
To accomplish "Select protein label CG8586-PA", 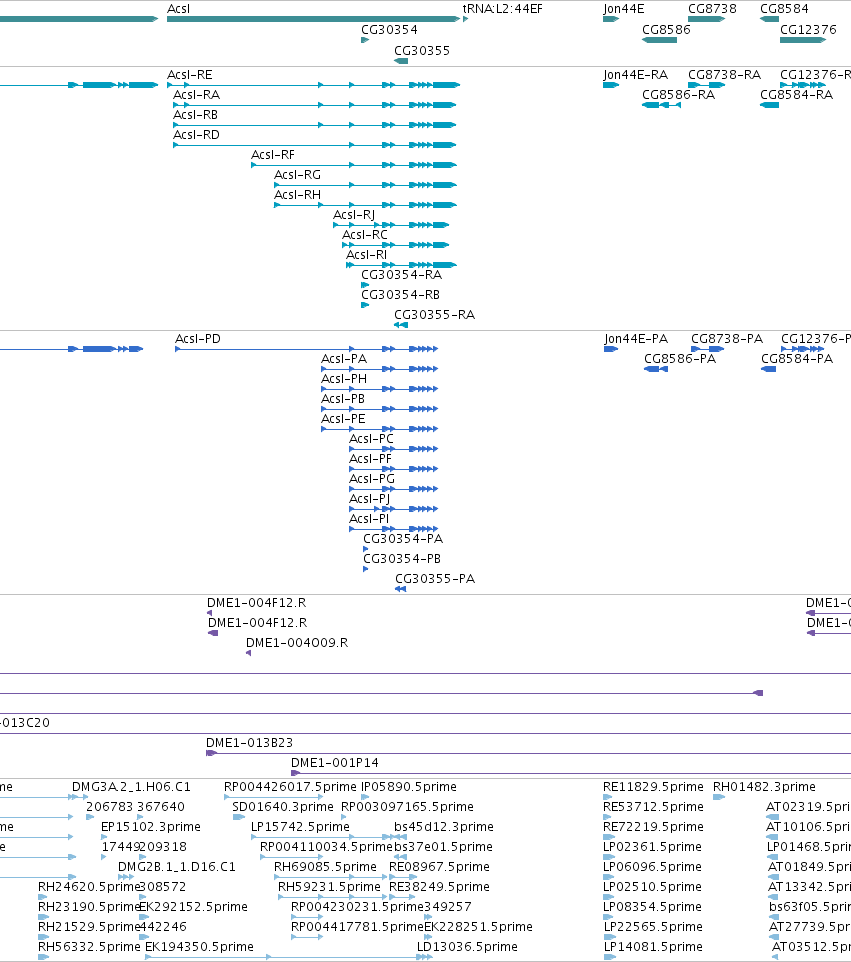I will point(680,359).
